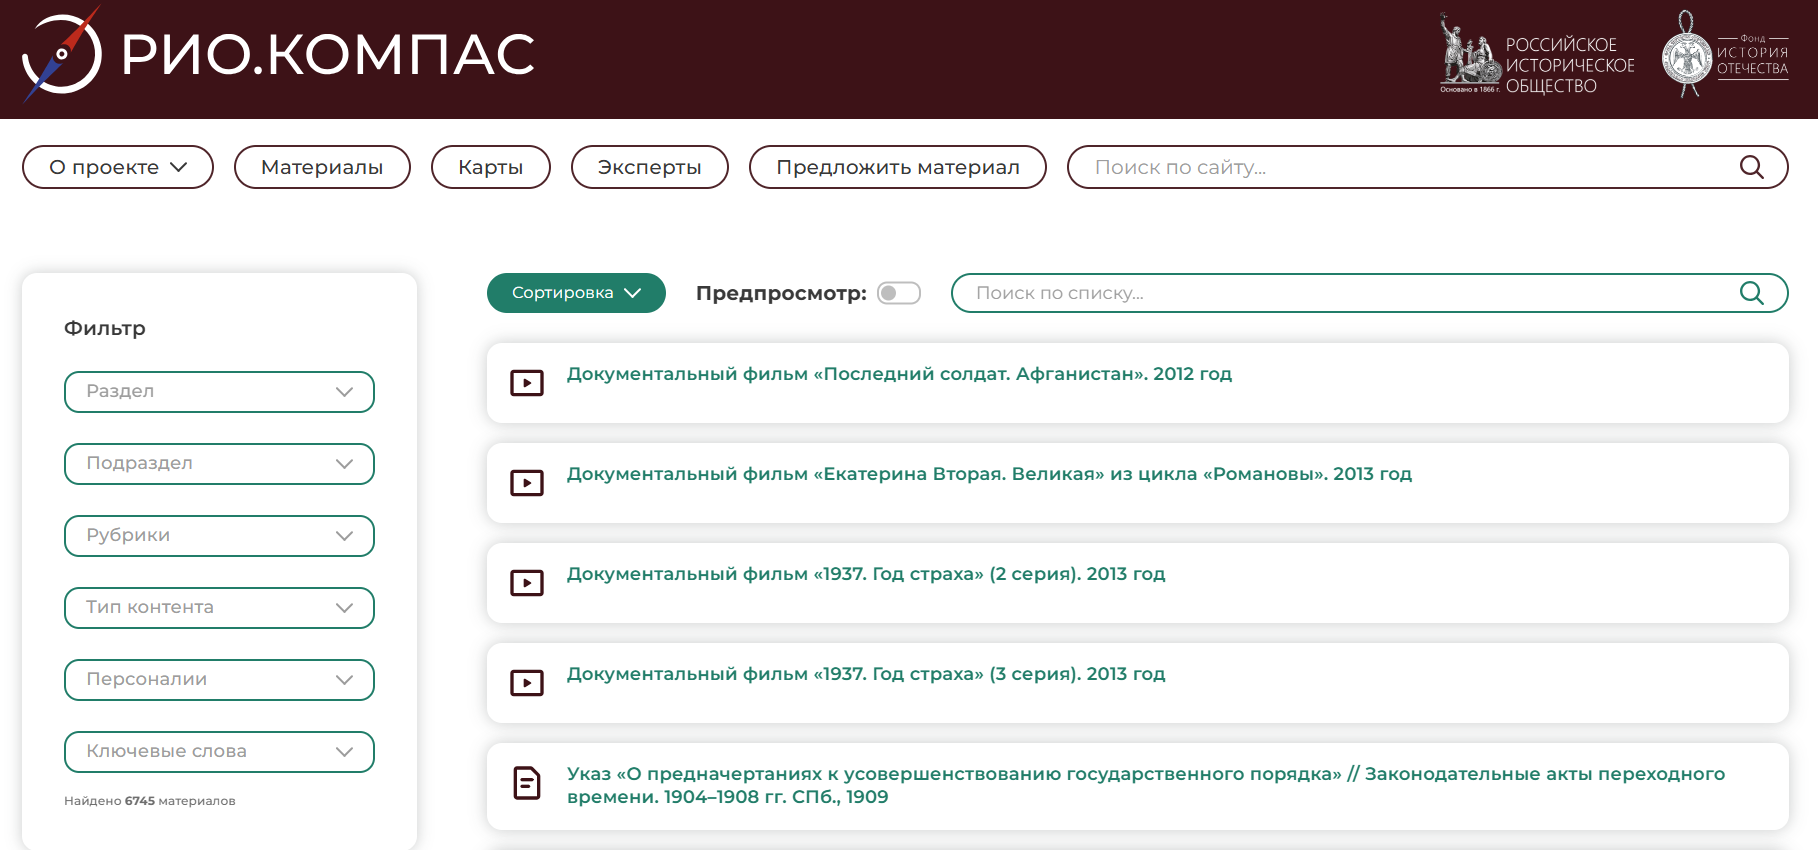Click video icon beside «1937. Год страха» 3 серия

pos(527,683)
